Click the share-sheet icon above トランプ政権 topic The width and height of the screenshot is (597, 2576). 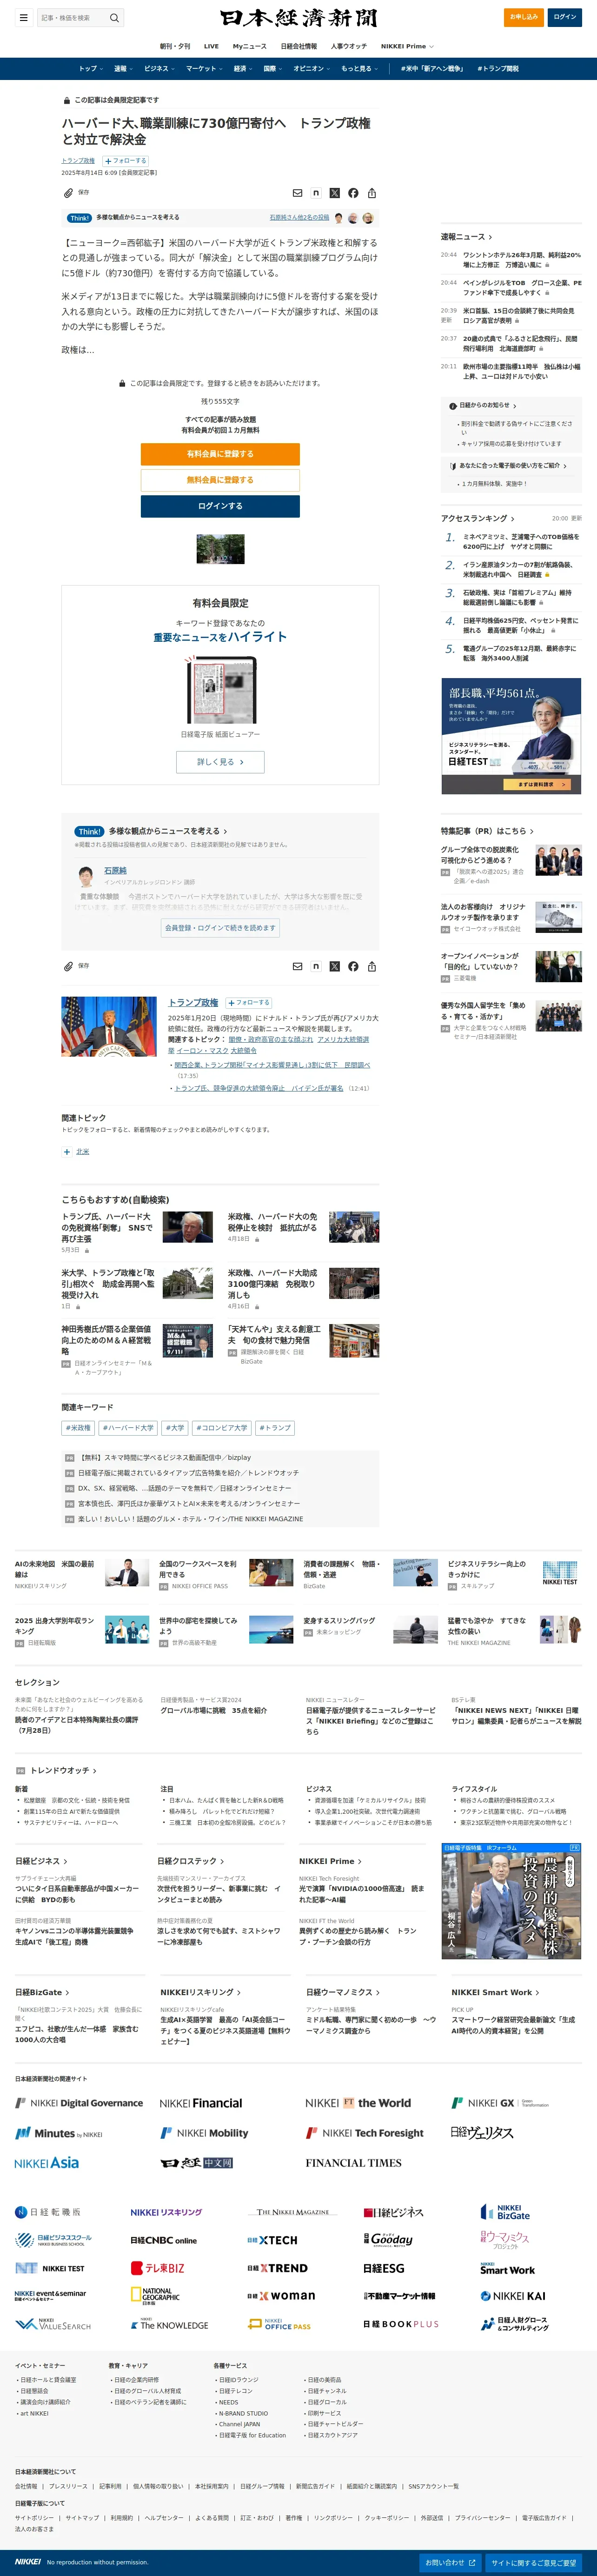pyautogui.click(x=372, y=966)
